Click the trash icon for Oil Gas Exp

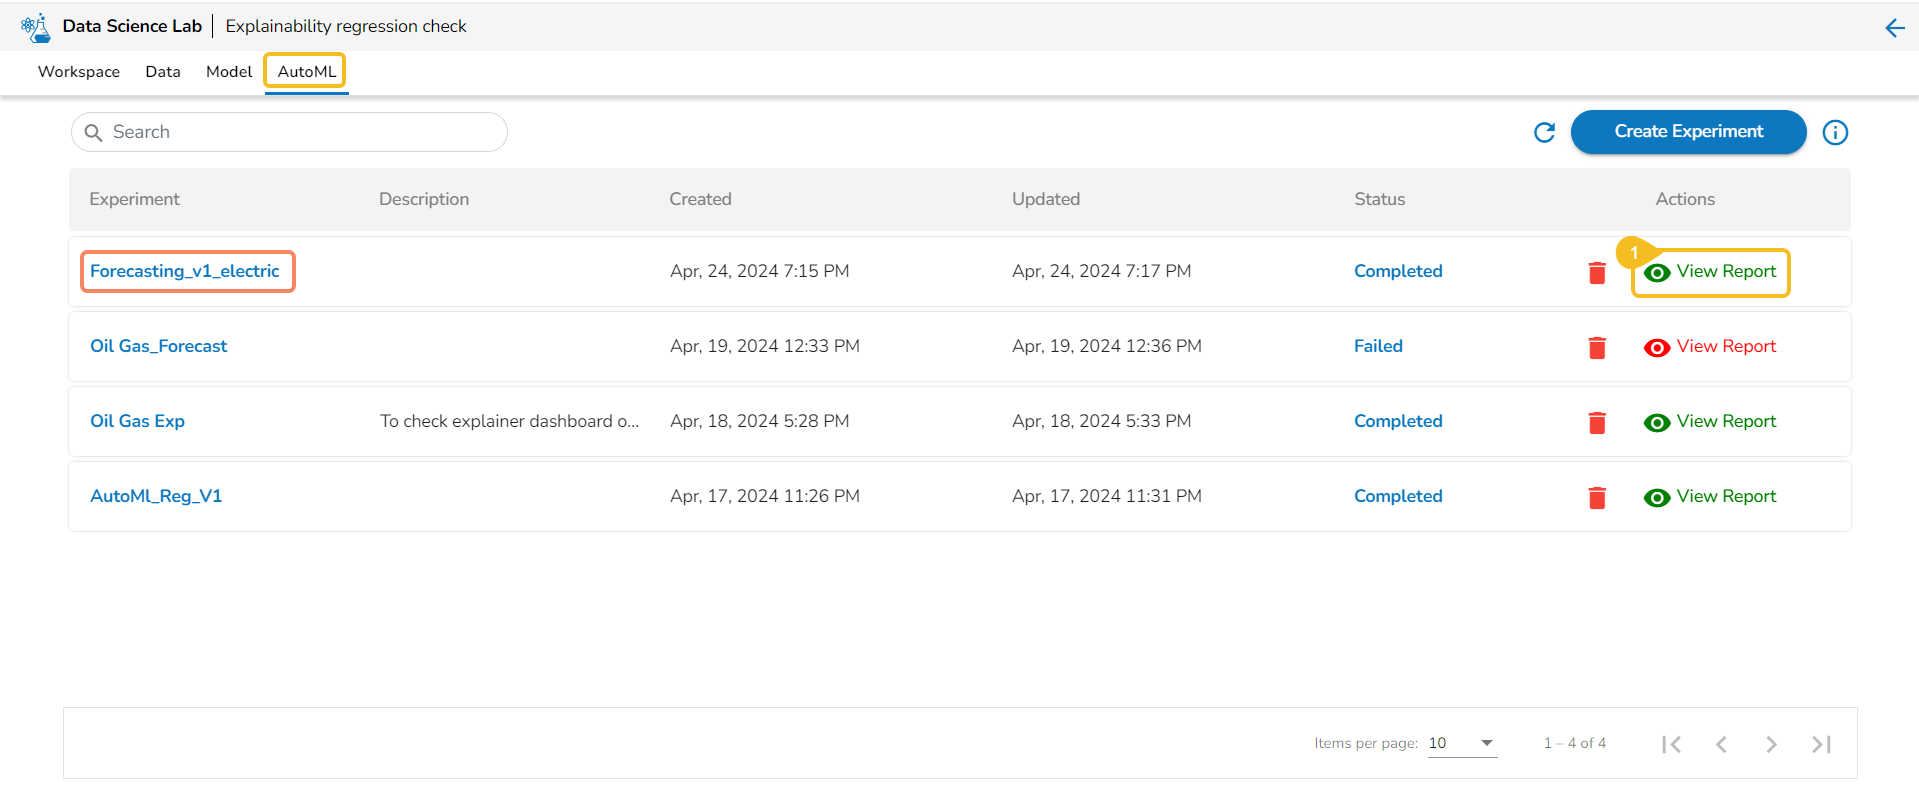point(1597,422)
